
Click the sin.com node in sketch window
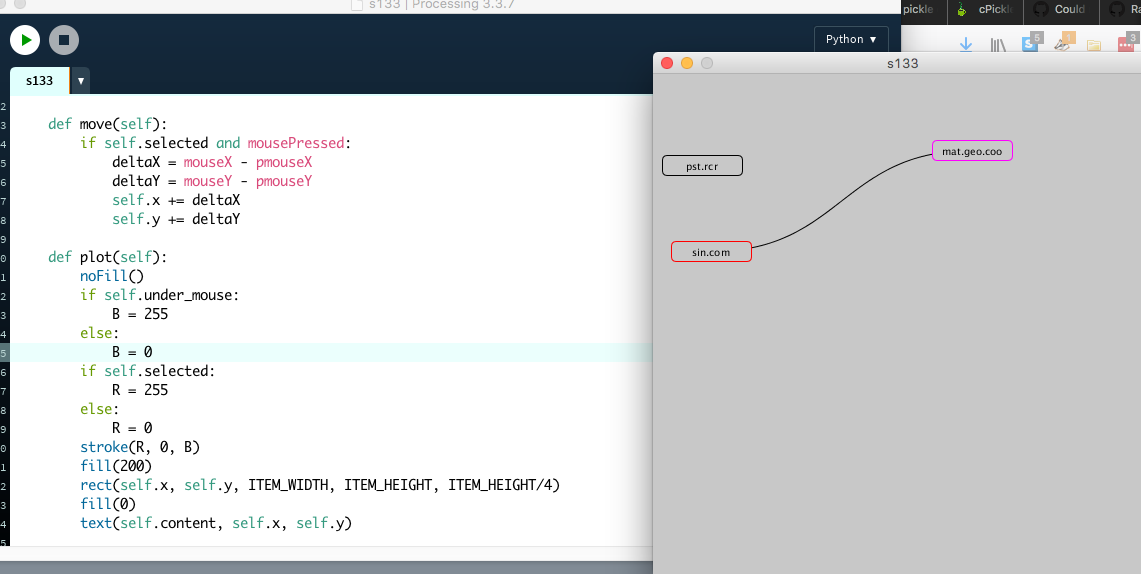[x=711, y=252]
